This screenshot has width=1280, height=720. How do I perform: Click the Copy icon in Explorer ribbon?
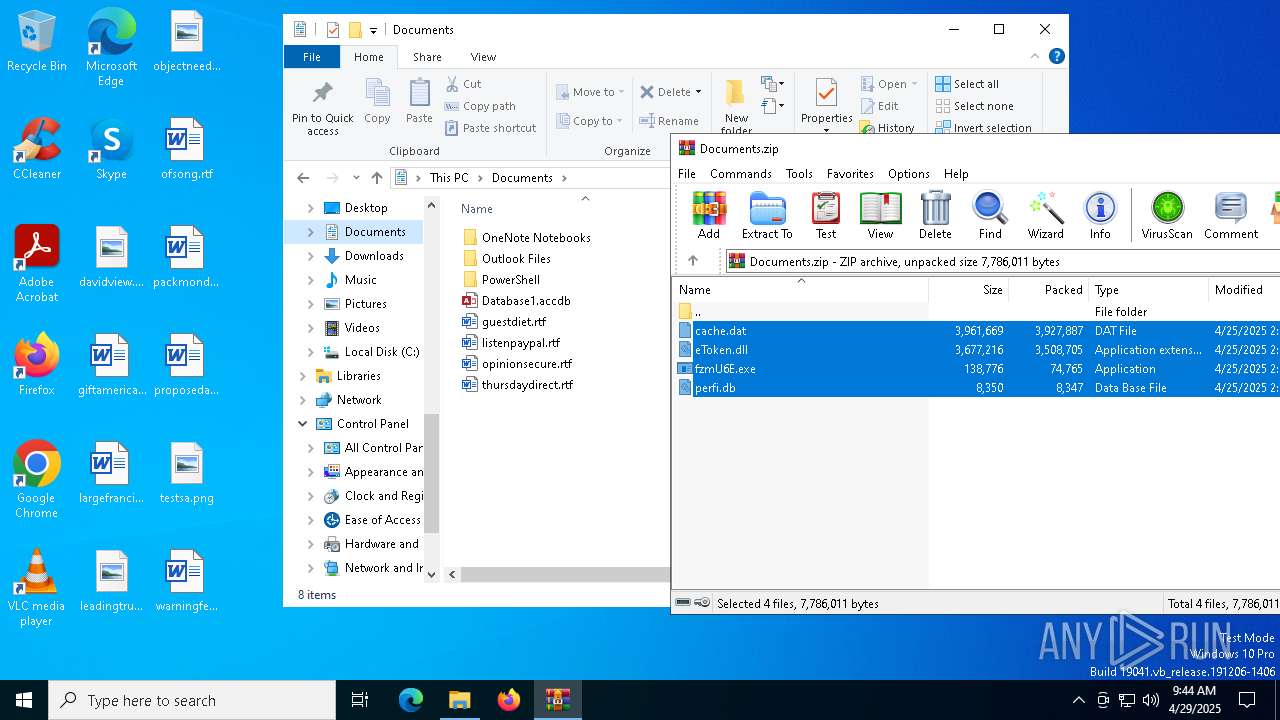click(x=377, y=101)
